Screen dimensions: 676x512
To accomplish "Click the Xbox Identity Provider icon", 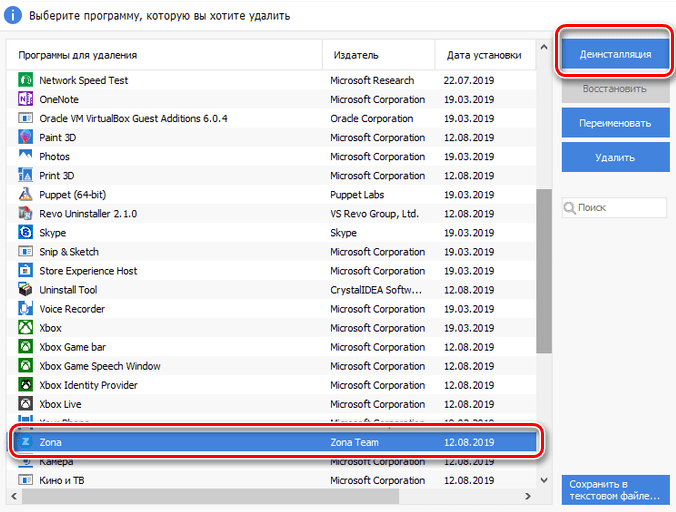I will [x=25, y=384].
